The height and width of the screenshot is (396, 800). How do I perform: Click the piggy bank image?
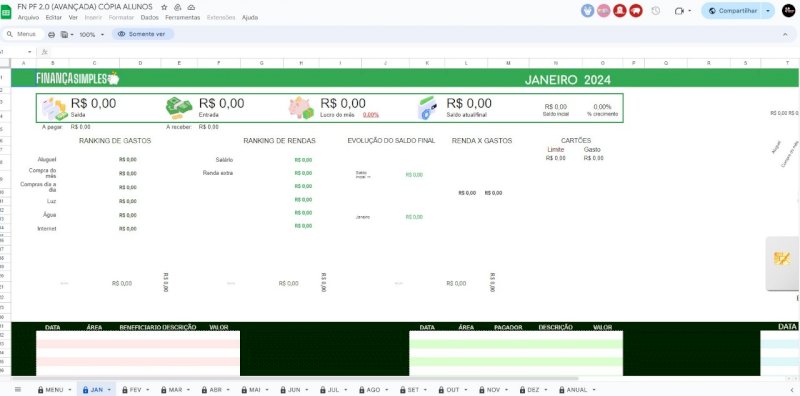[x=301, y=108]
